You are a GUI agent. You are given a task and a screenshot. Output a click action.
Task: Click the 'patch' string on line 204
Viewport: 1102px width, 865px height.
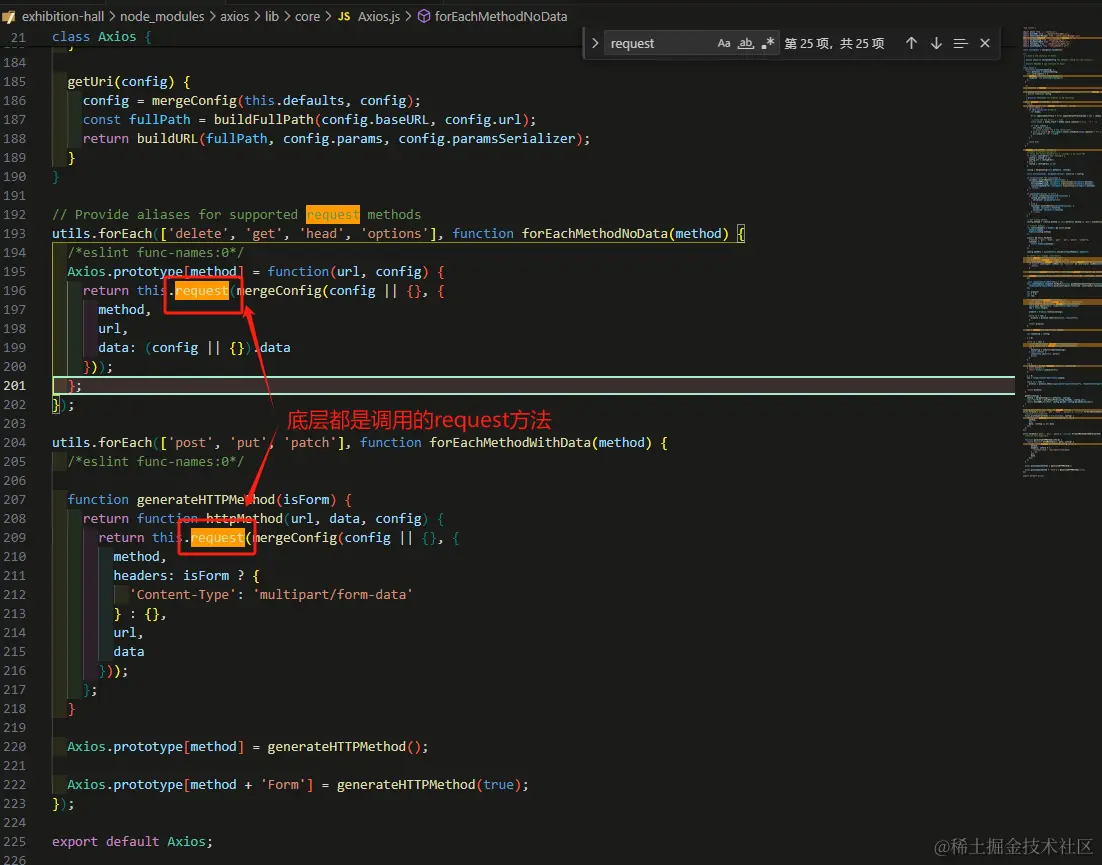pyautogui.click(x=310, y=443)
